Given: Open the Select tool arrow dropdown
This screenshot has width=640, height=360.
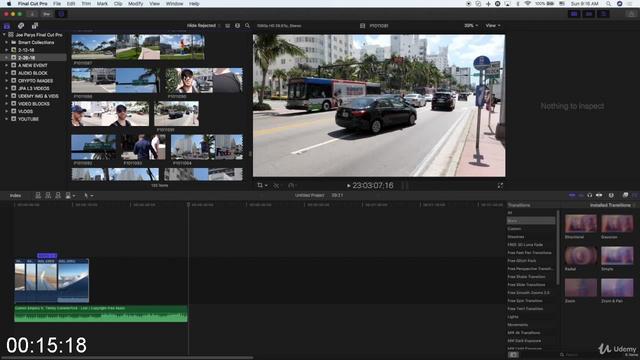Looking at the screenshot, I should [x=89, y=196].
